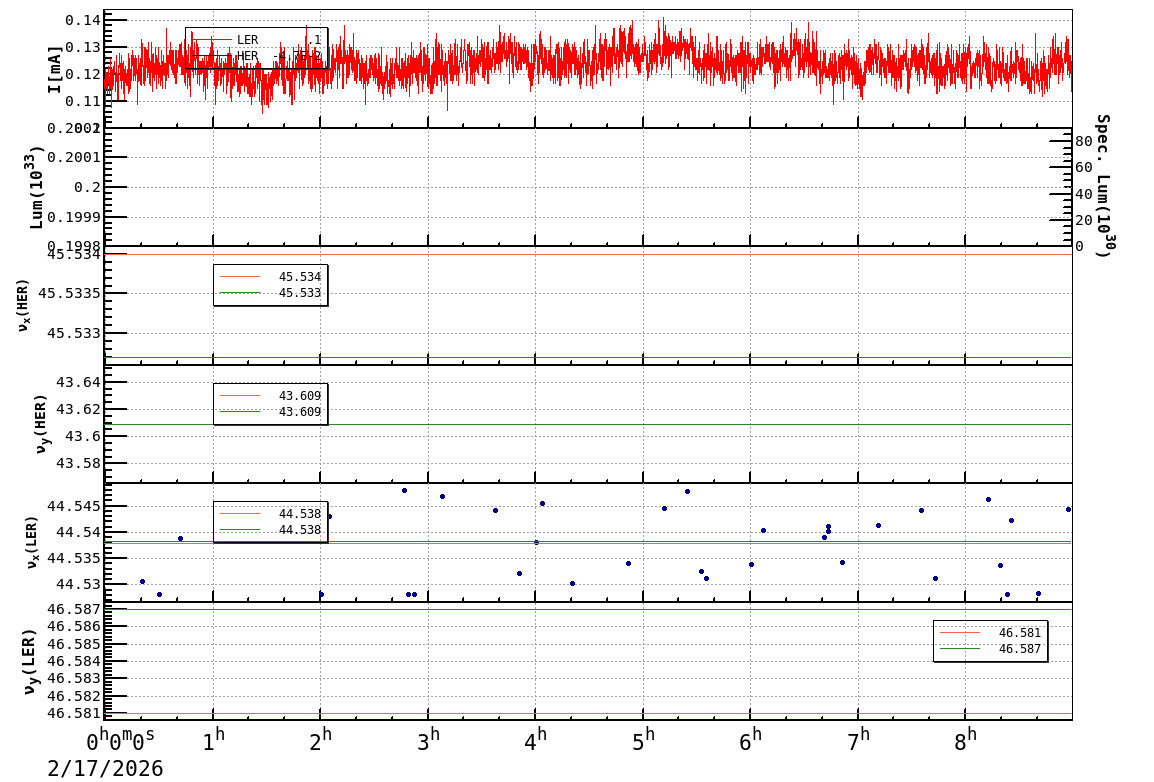Click the LER legend entry in current plot
Viewport: 1154px width, 782px height.
pos(247,40)
